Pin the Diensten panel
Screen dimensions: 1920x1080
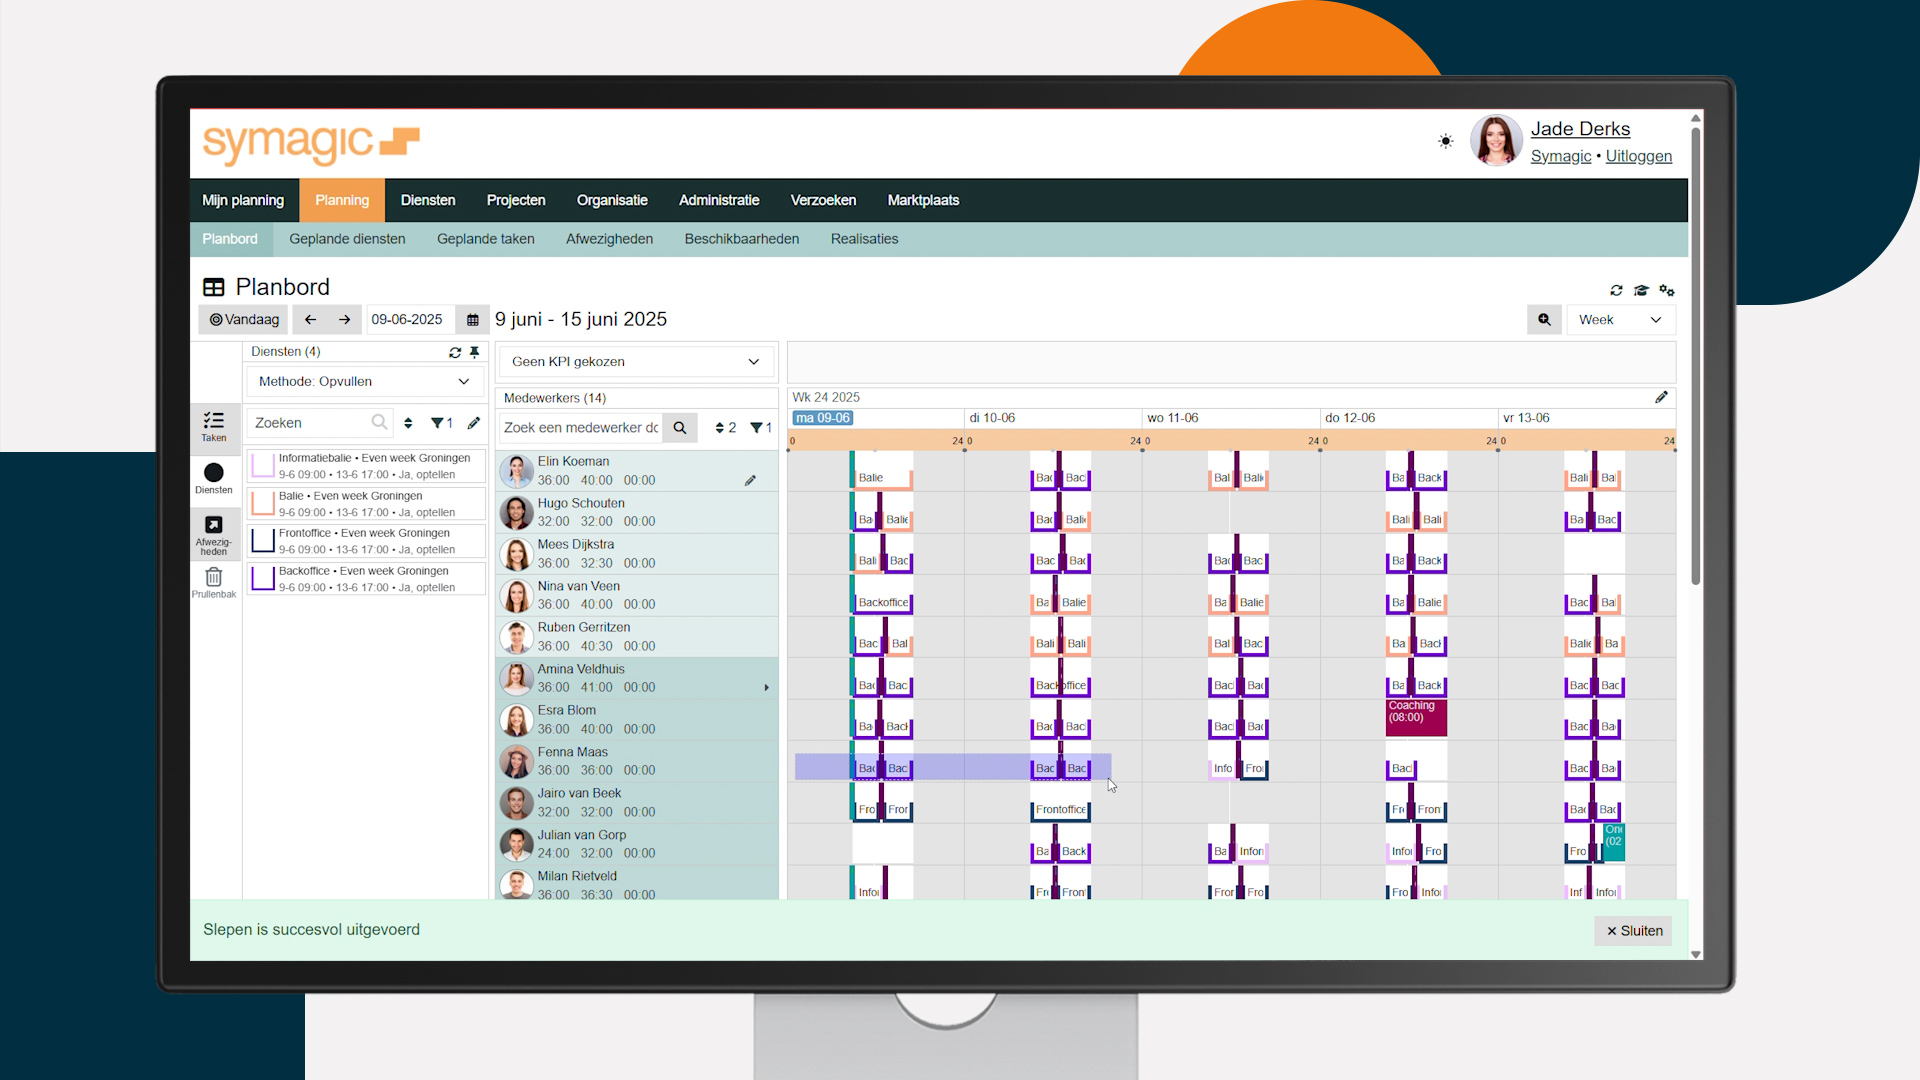coord(475,352)
